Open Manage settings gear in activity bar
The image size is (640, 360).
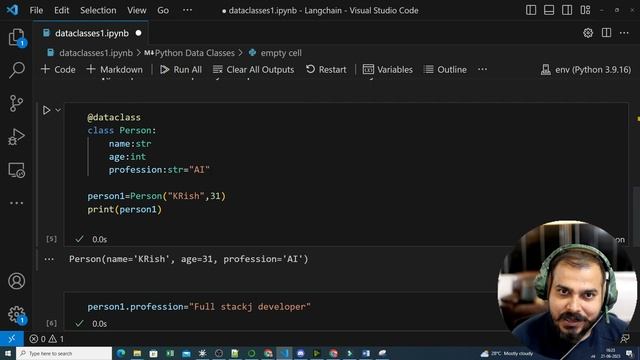point(16,314)
